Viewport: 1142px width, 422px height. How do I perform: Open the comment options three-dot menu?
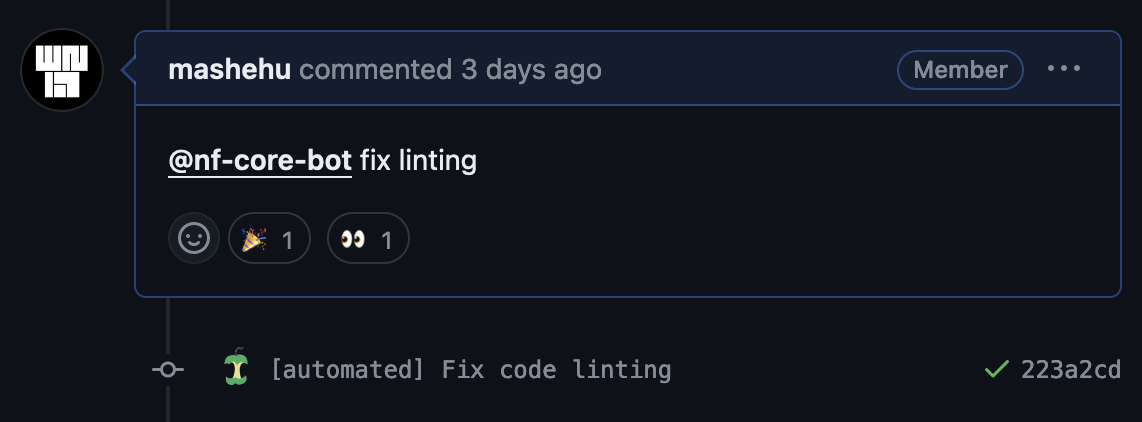point(1063,69)
